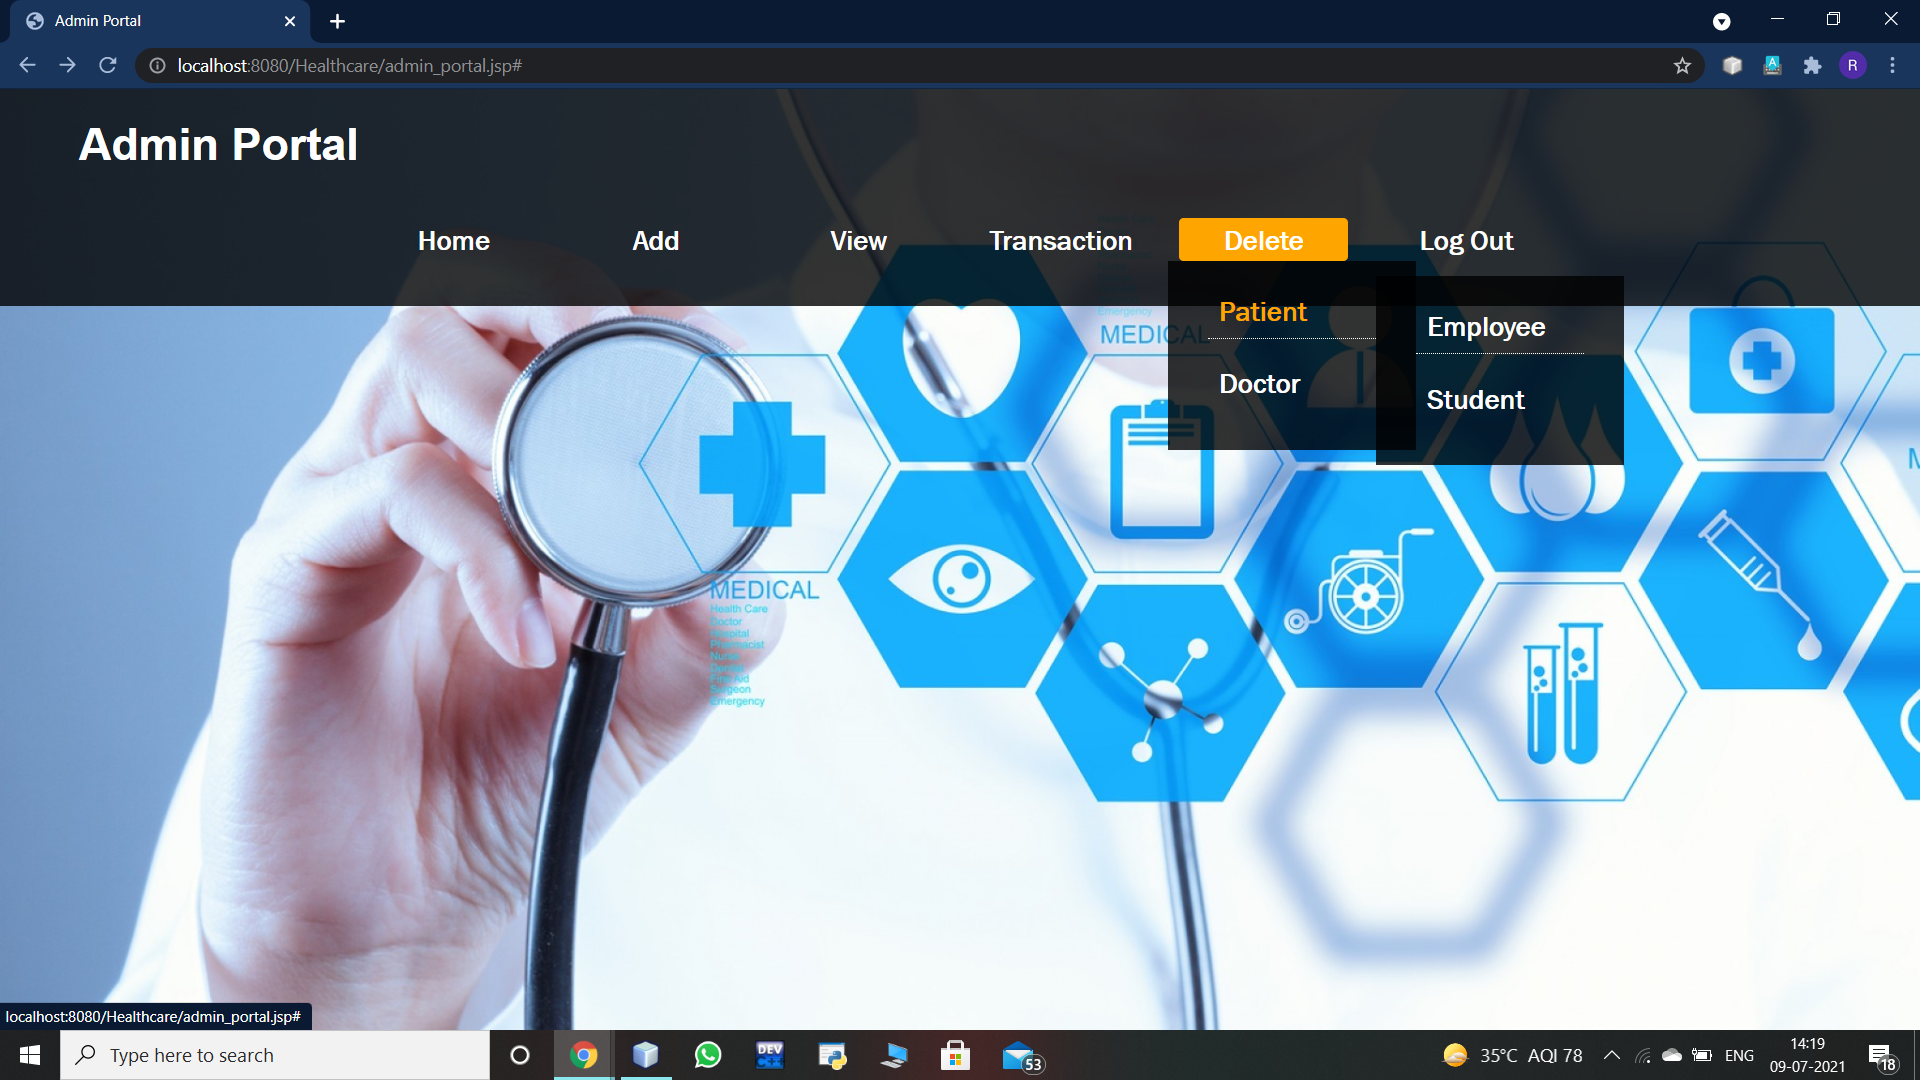Open Microsoft Store from taskbar

tap(956, 1055)
